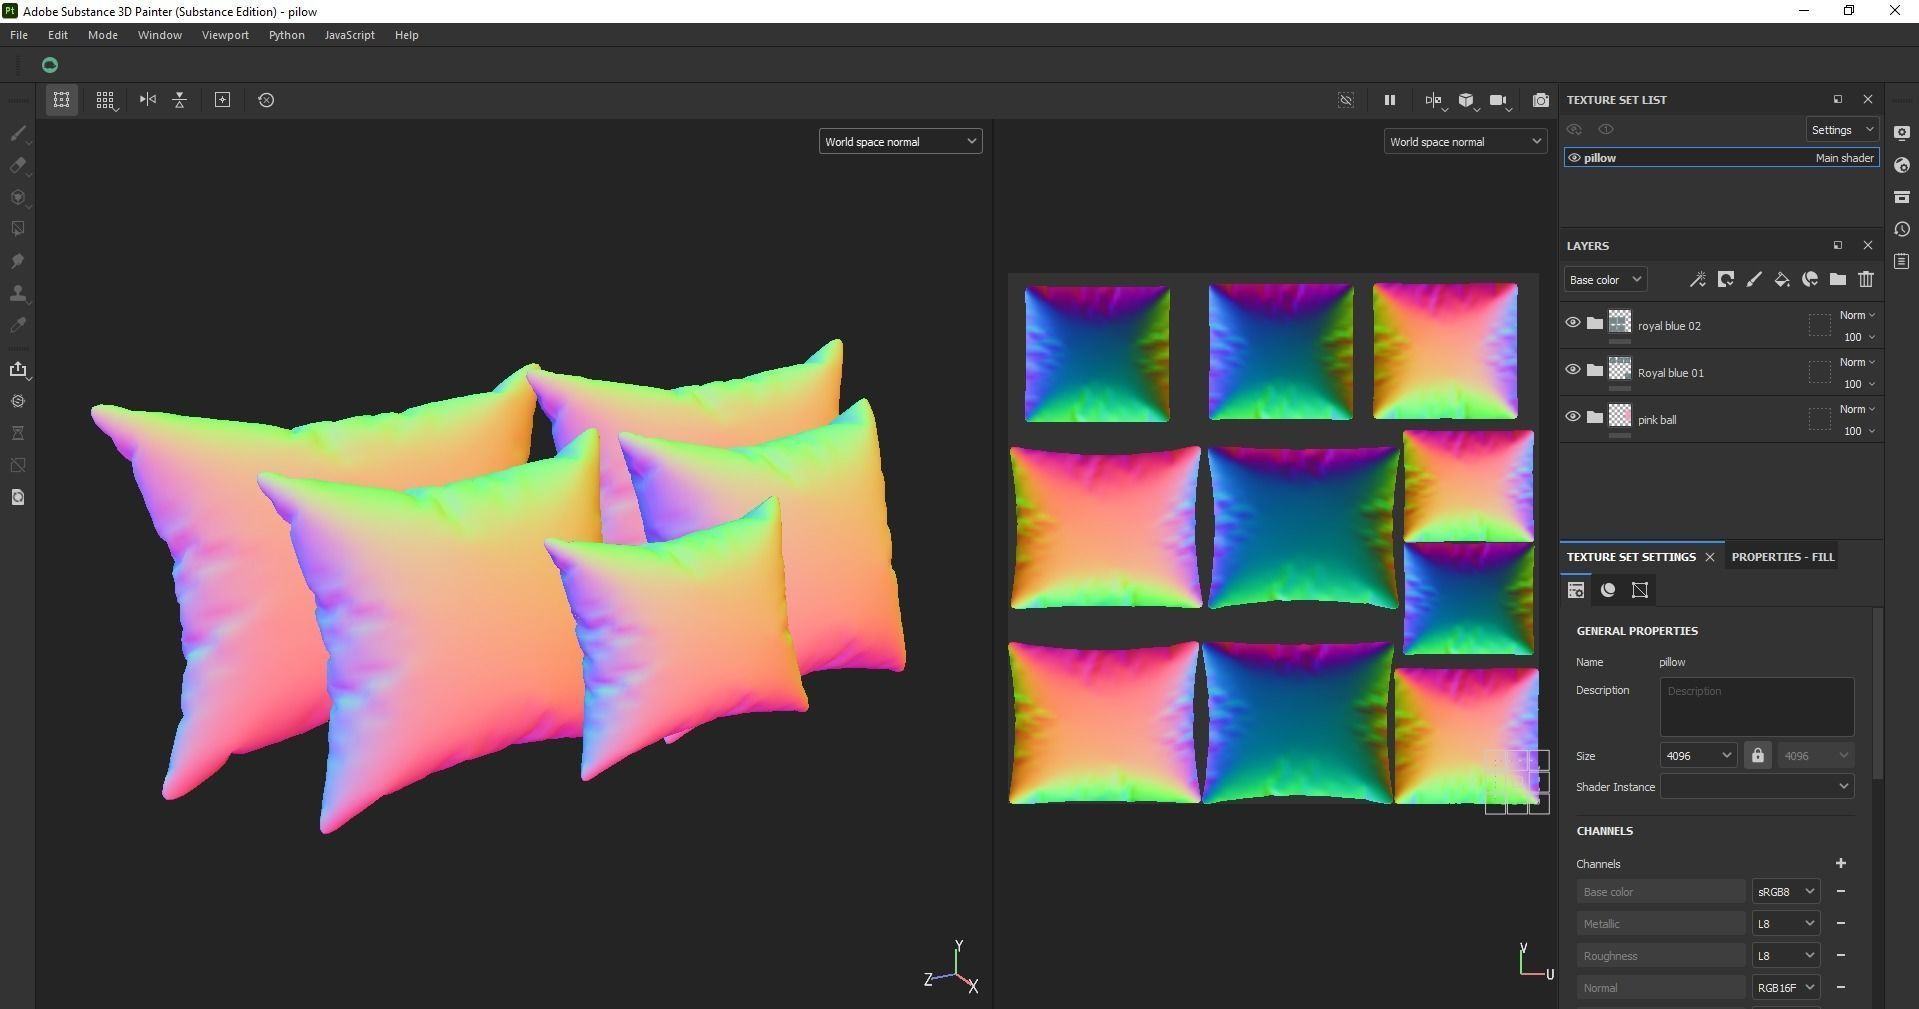
Task: Add an effect with the magic wand icon
Action: [x=1697, y=280]
